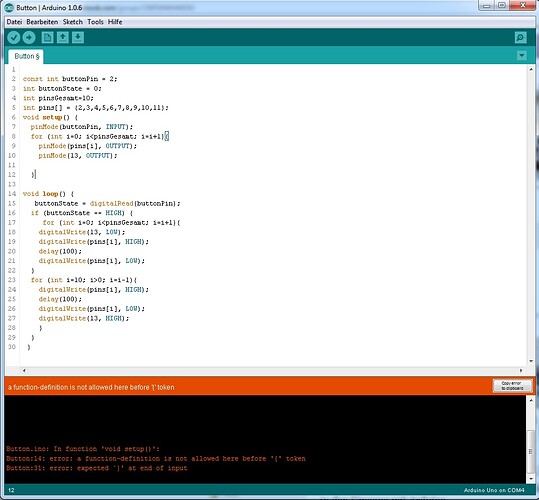Click the Arduino logo in title bar
The height and width of the screenshot is (500, 539).
[x=9, y=7]
